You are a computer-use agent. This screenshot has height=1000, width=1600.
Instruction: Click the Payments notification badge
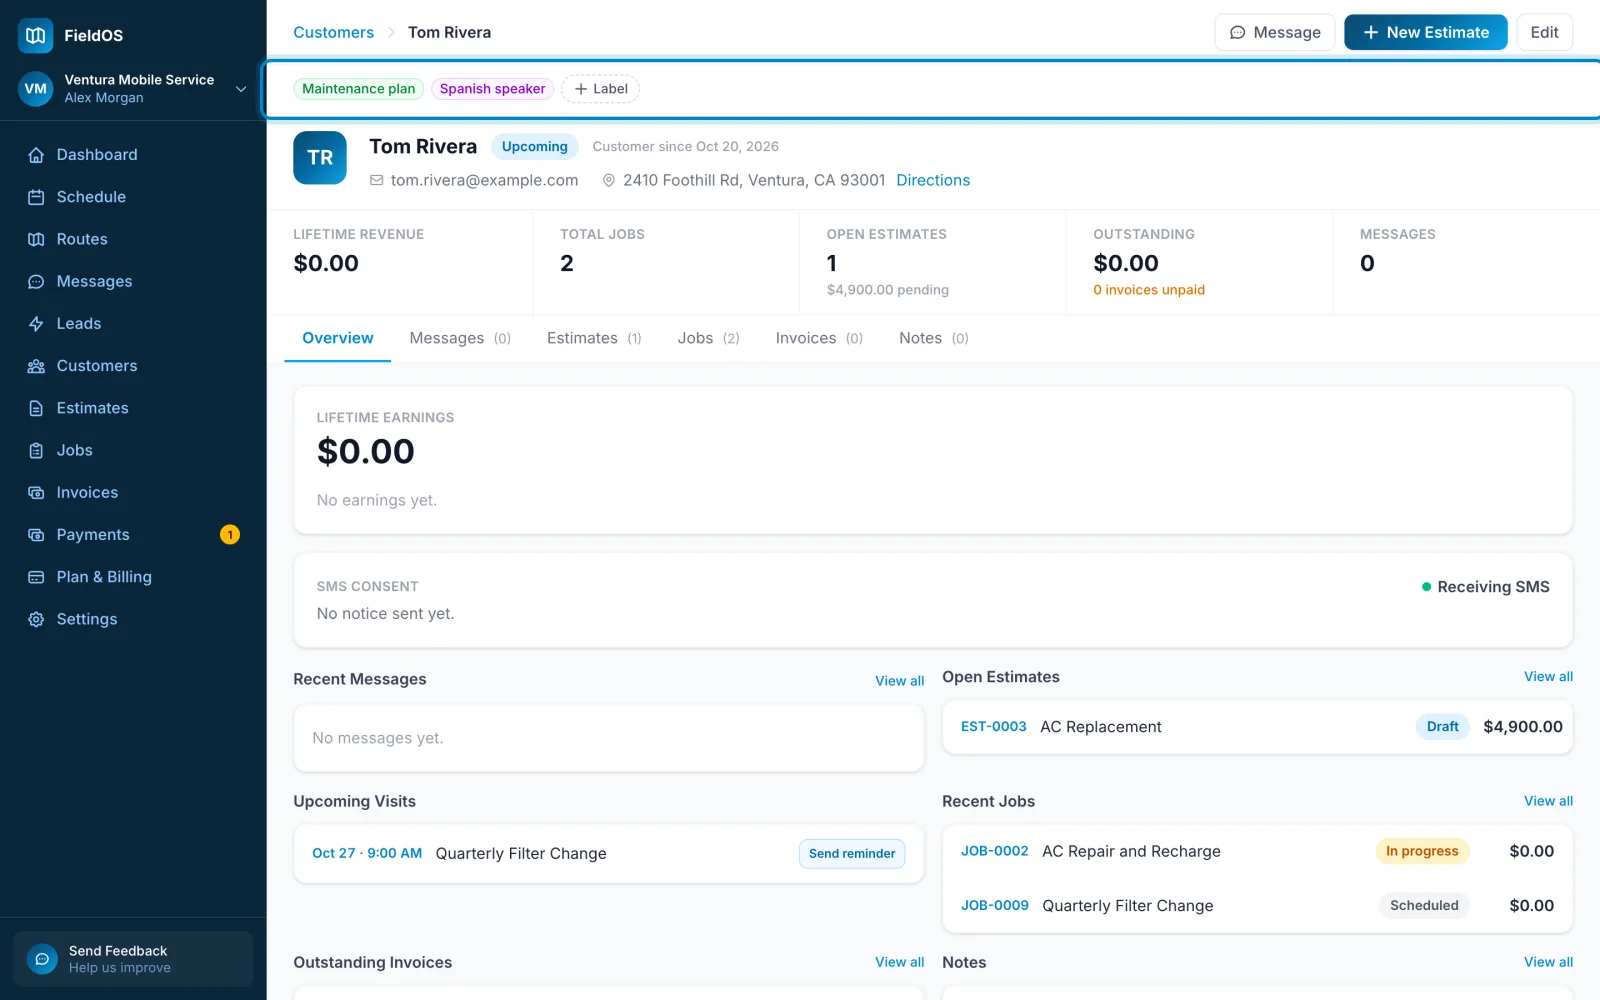pyautogui.click(x=230, y=535)
